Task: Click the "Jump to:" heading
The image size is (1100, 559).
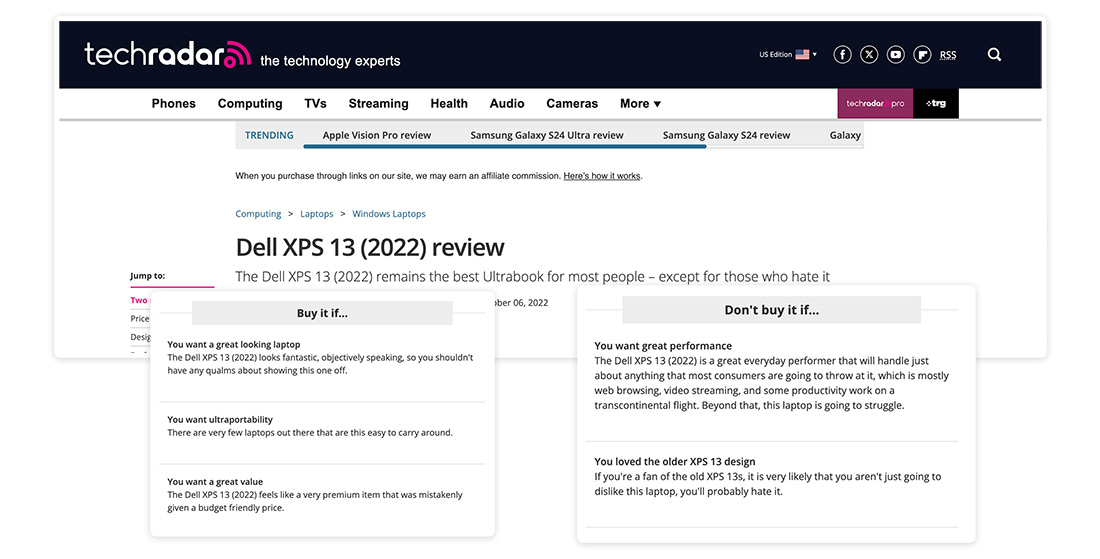Action: coord(147,276)
